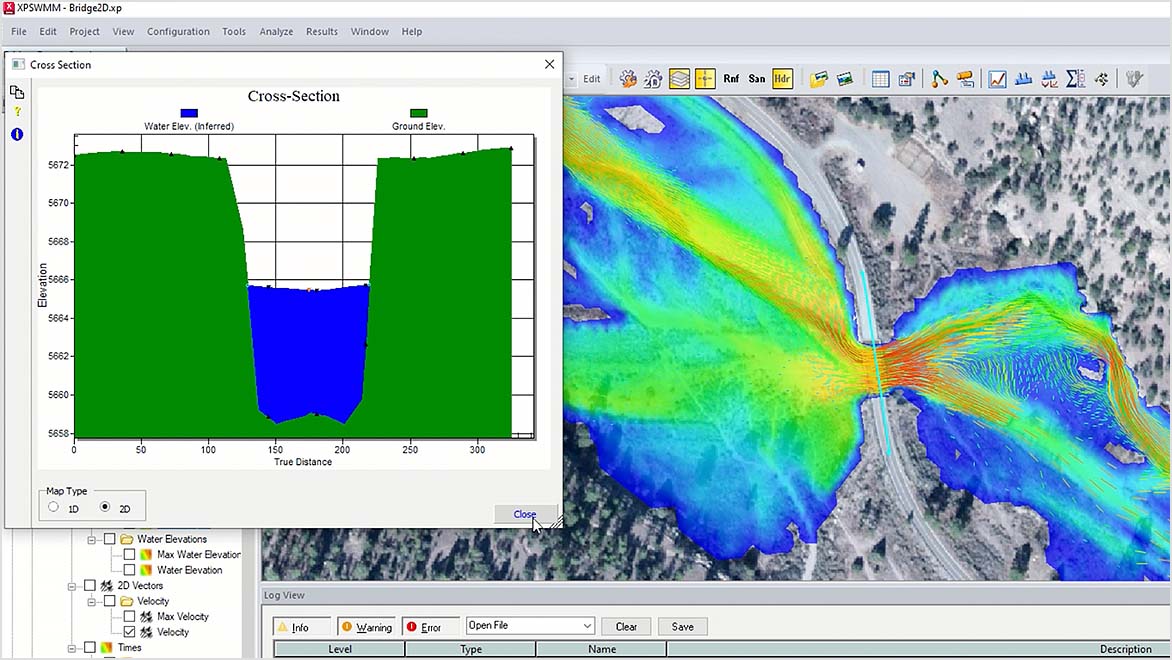1172x660 pixels.
Task: Select the 1D Map Type radio button
Action: pyautogui.click(x=53, y=509)
